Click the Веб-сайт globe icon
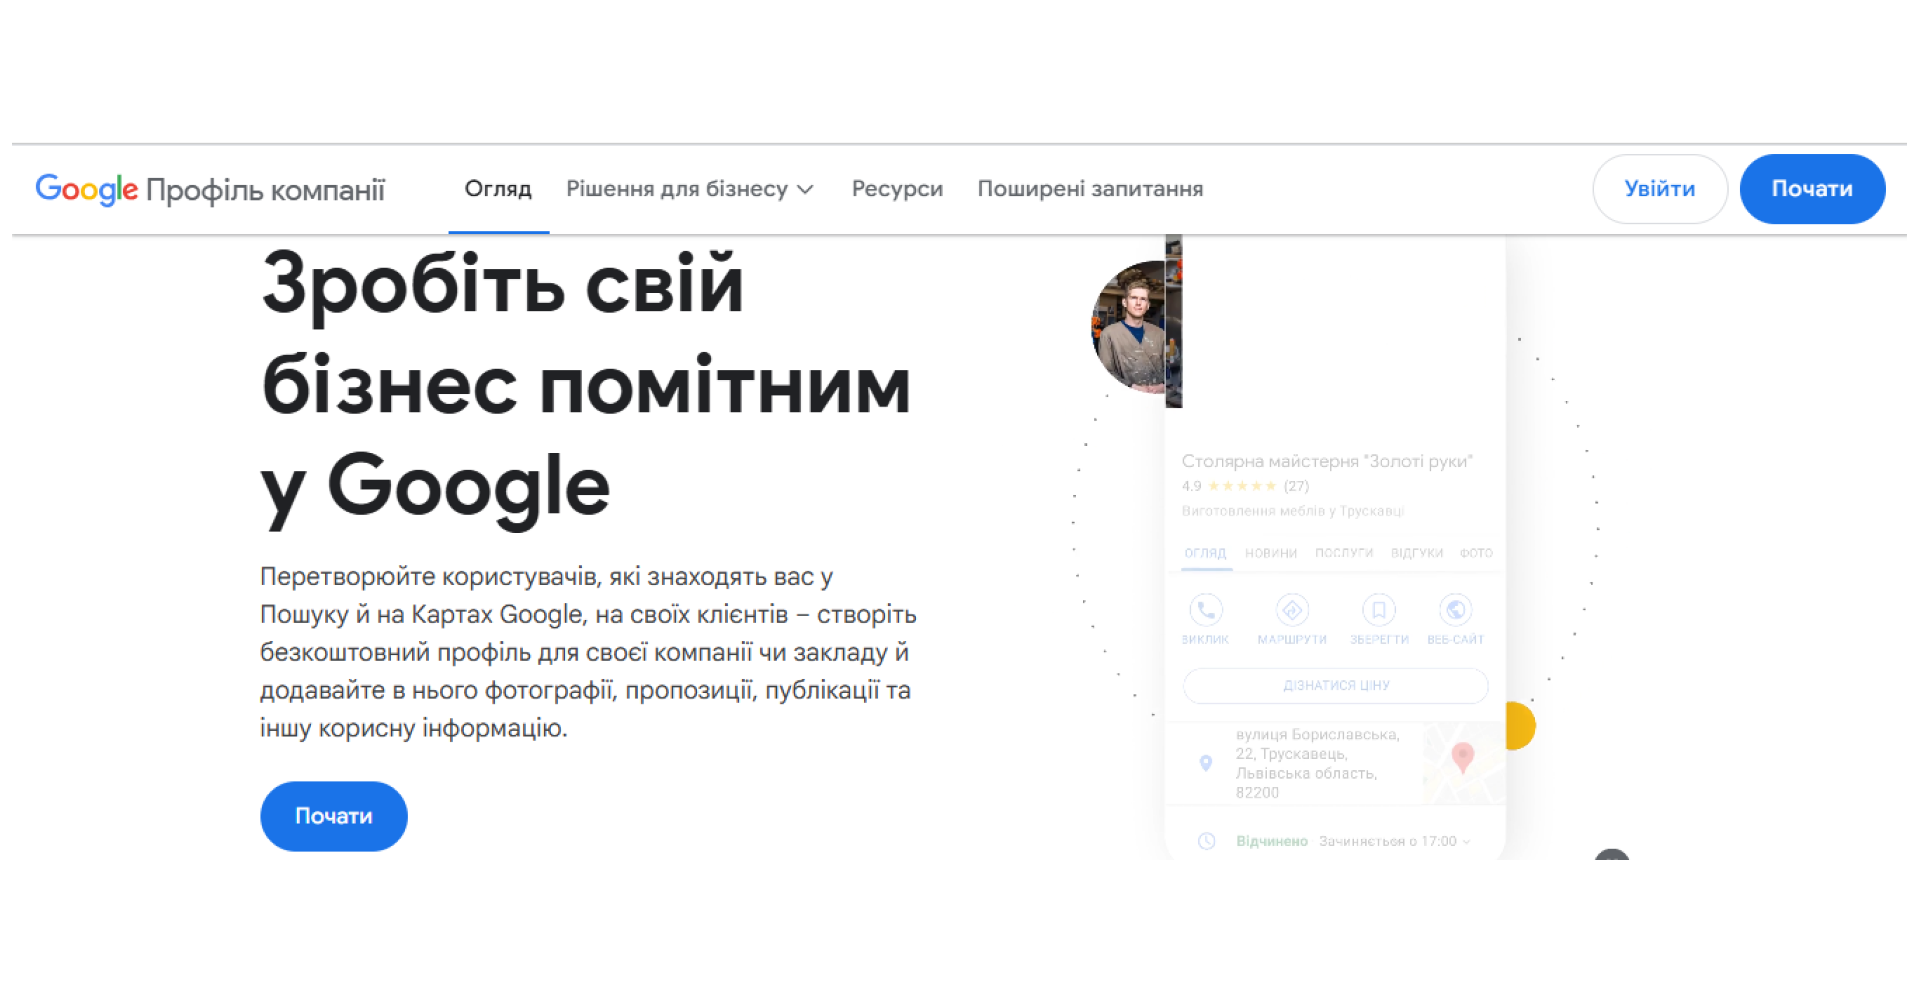The image size is (1920, 1000). 1455,610
